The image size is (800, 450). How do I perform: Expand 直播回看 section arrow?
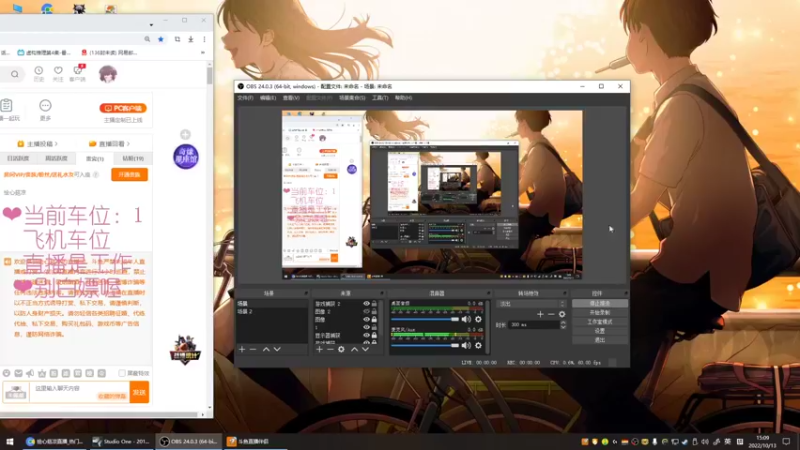click(x=128, y=144)
